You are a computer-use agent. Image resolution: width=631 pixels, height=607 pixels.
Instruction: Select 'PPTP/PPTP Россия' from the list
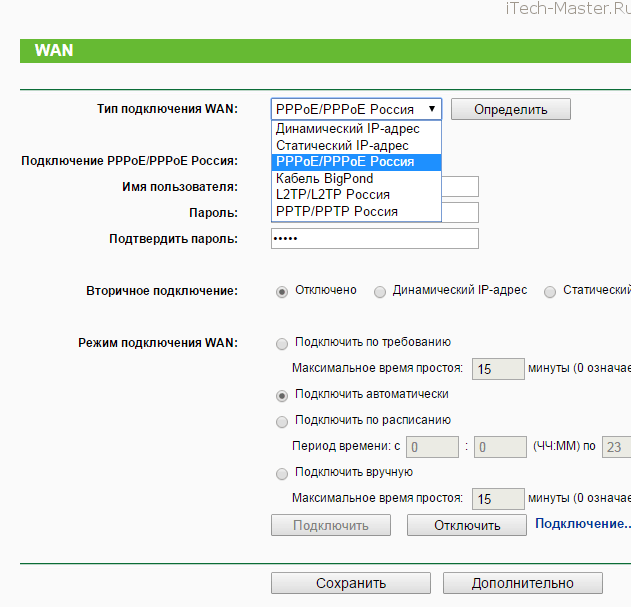pos(336,212)
